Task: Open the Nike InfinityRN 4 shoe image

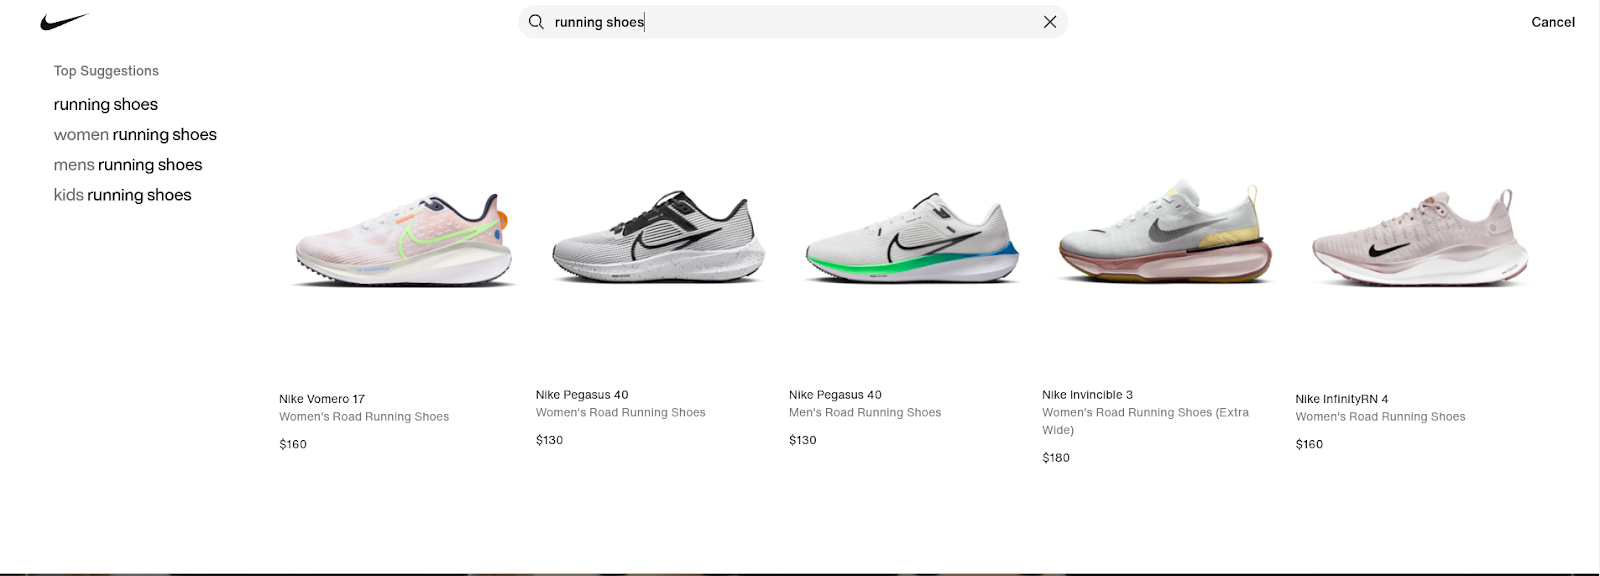Action: [1420, 240]
